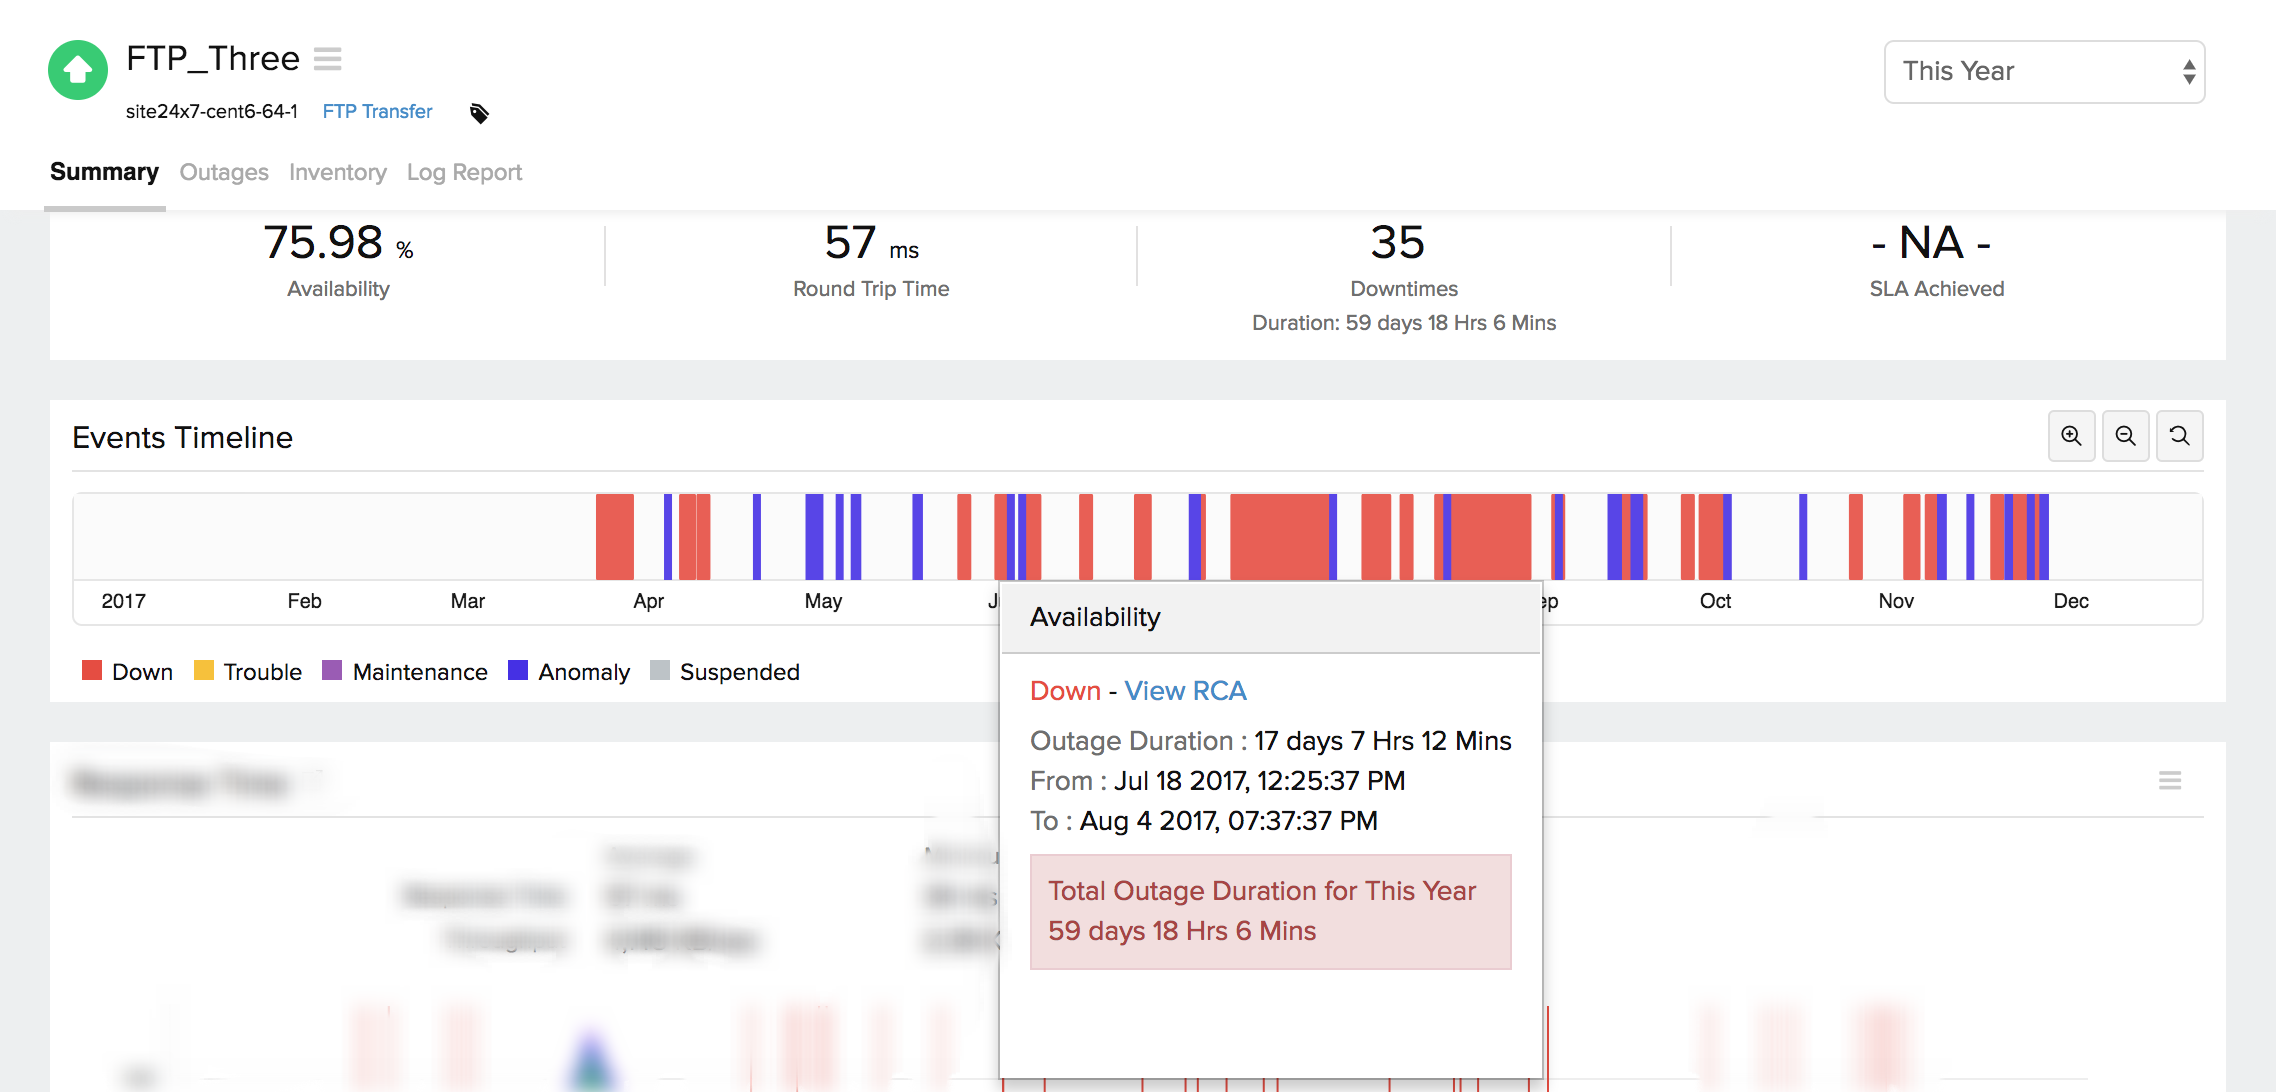Screen dimensions: 2276x1092
Task: Zoom in on the Events Timeline
Action: coord(2071,436)
